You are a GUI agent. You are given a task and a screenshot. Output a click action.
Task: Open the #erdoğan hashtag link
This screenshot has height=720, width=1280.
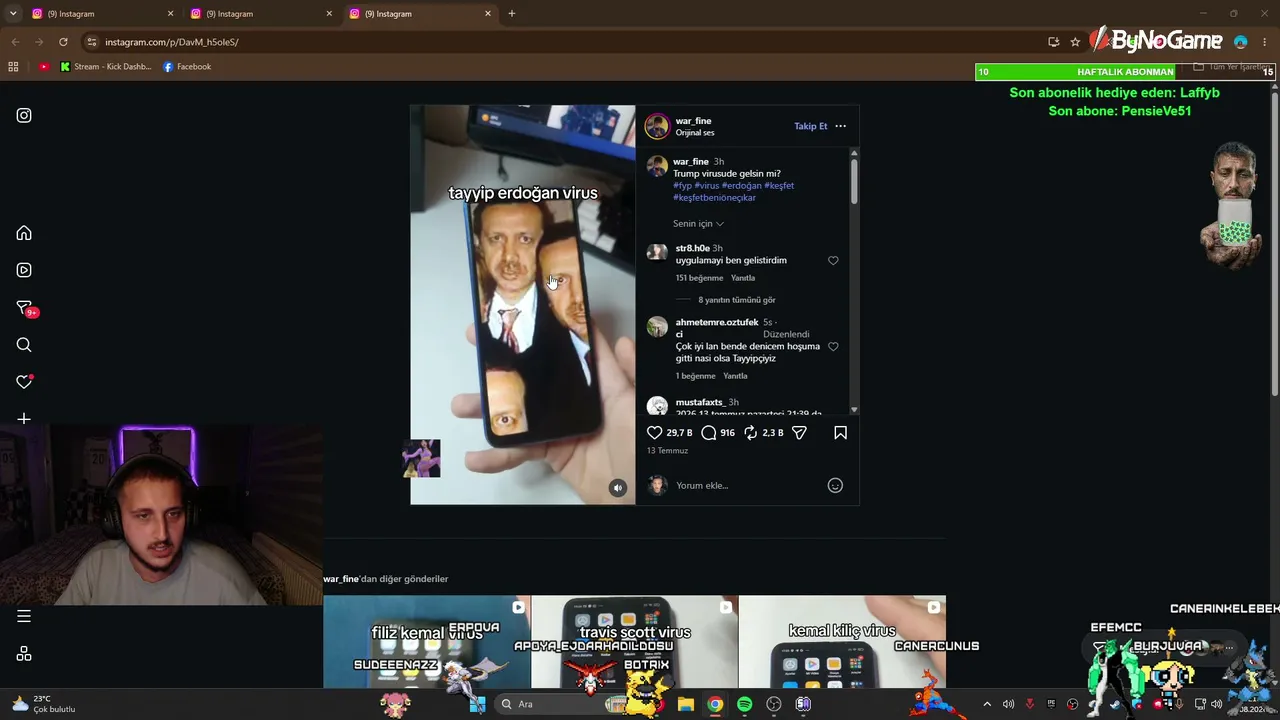742,186
